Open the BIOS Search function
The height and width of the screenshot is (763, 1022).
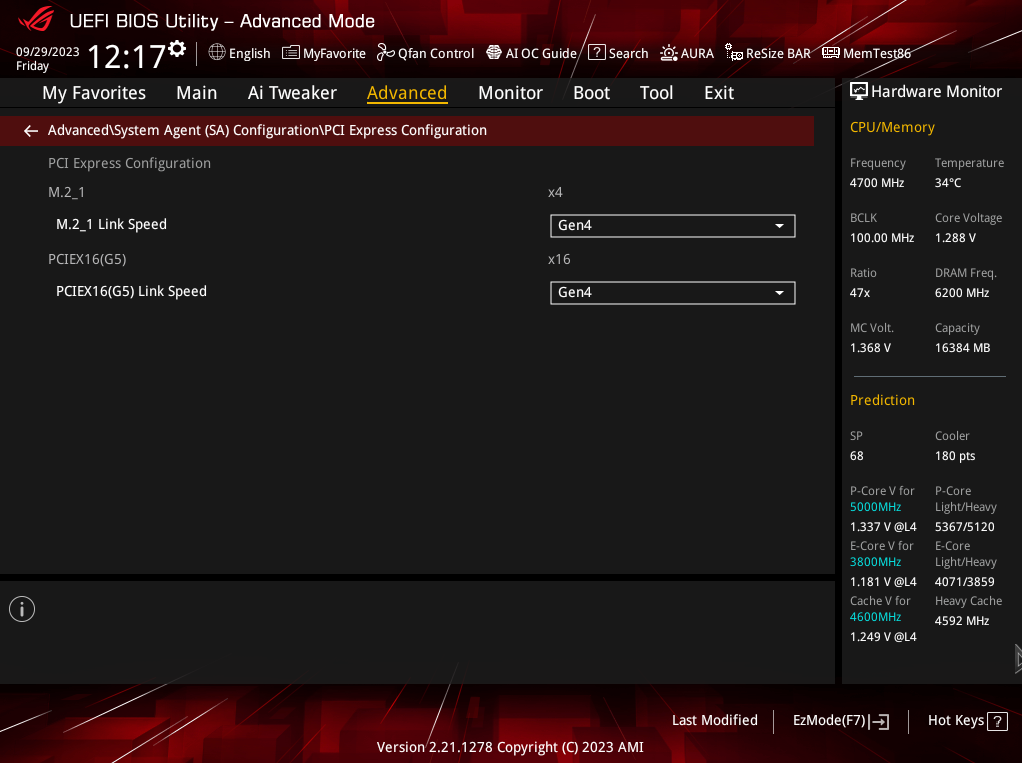coord(617,53)
